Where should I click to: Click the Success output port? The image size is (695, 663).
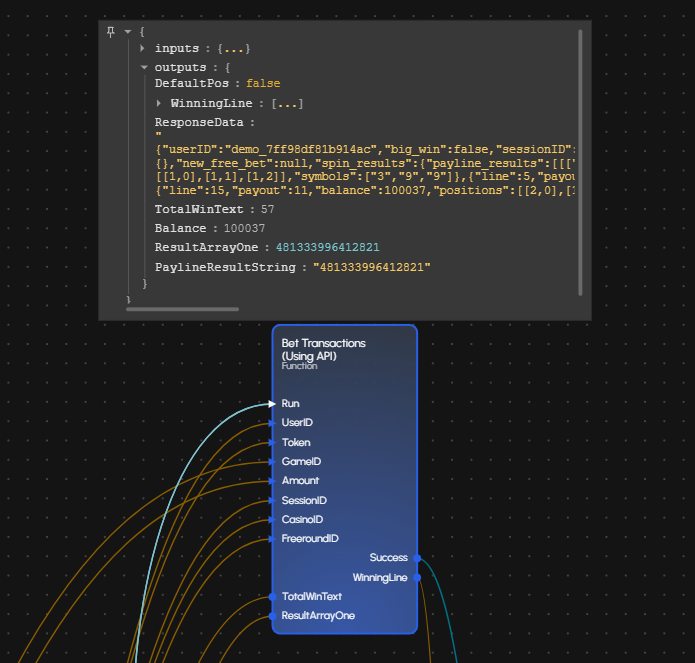click(x=417, y=558)
